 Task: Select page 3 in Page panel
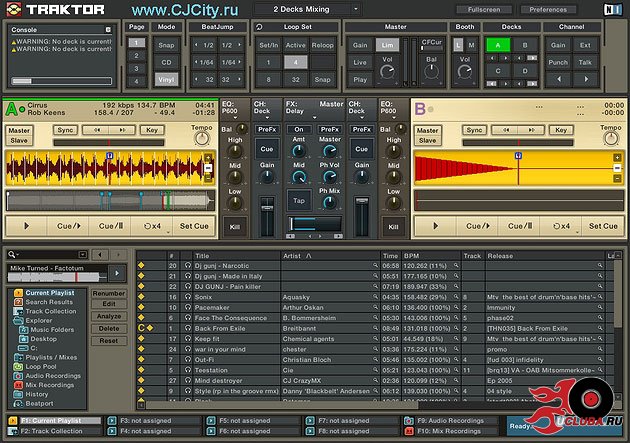136,68
